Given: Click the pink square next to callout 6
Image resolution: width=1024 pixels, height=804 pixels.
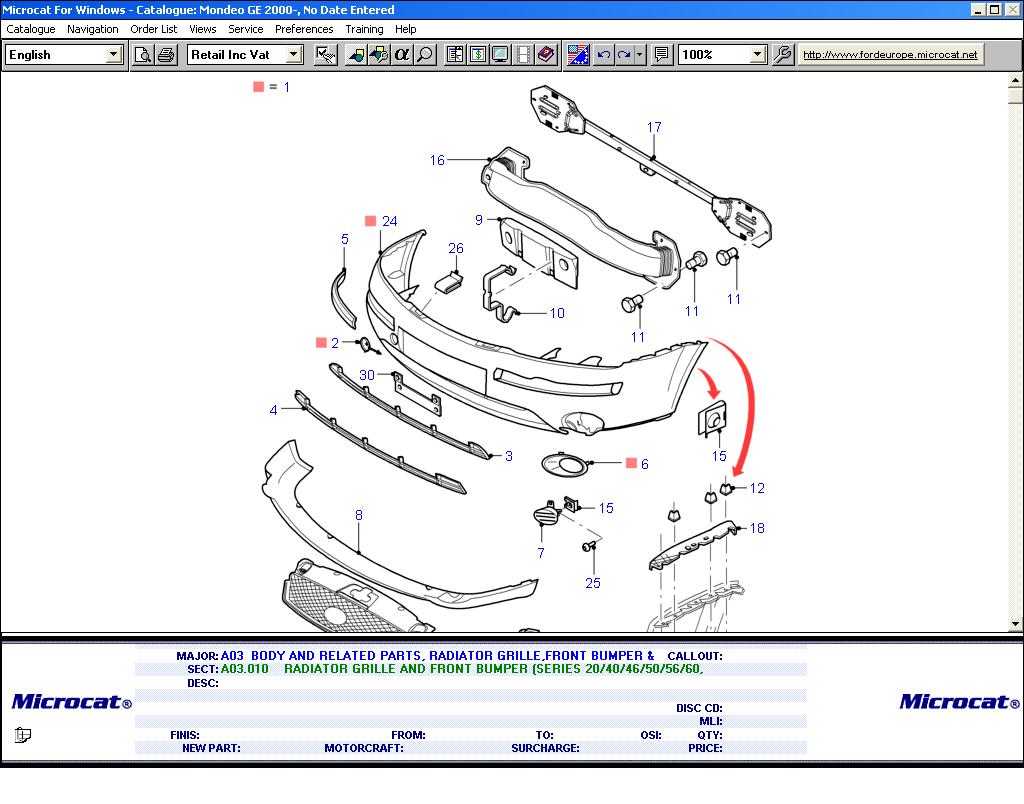Looking at the screenshot, I should pos(631,463).
